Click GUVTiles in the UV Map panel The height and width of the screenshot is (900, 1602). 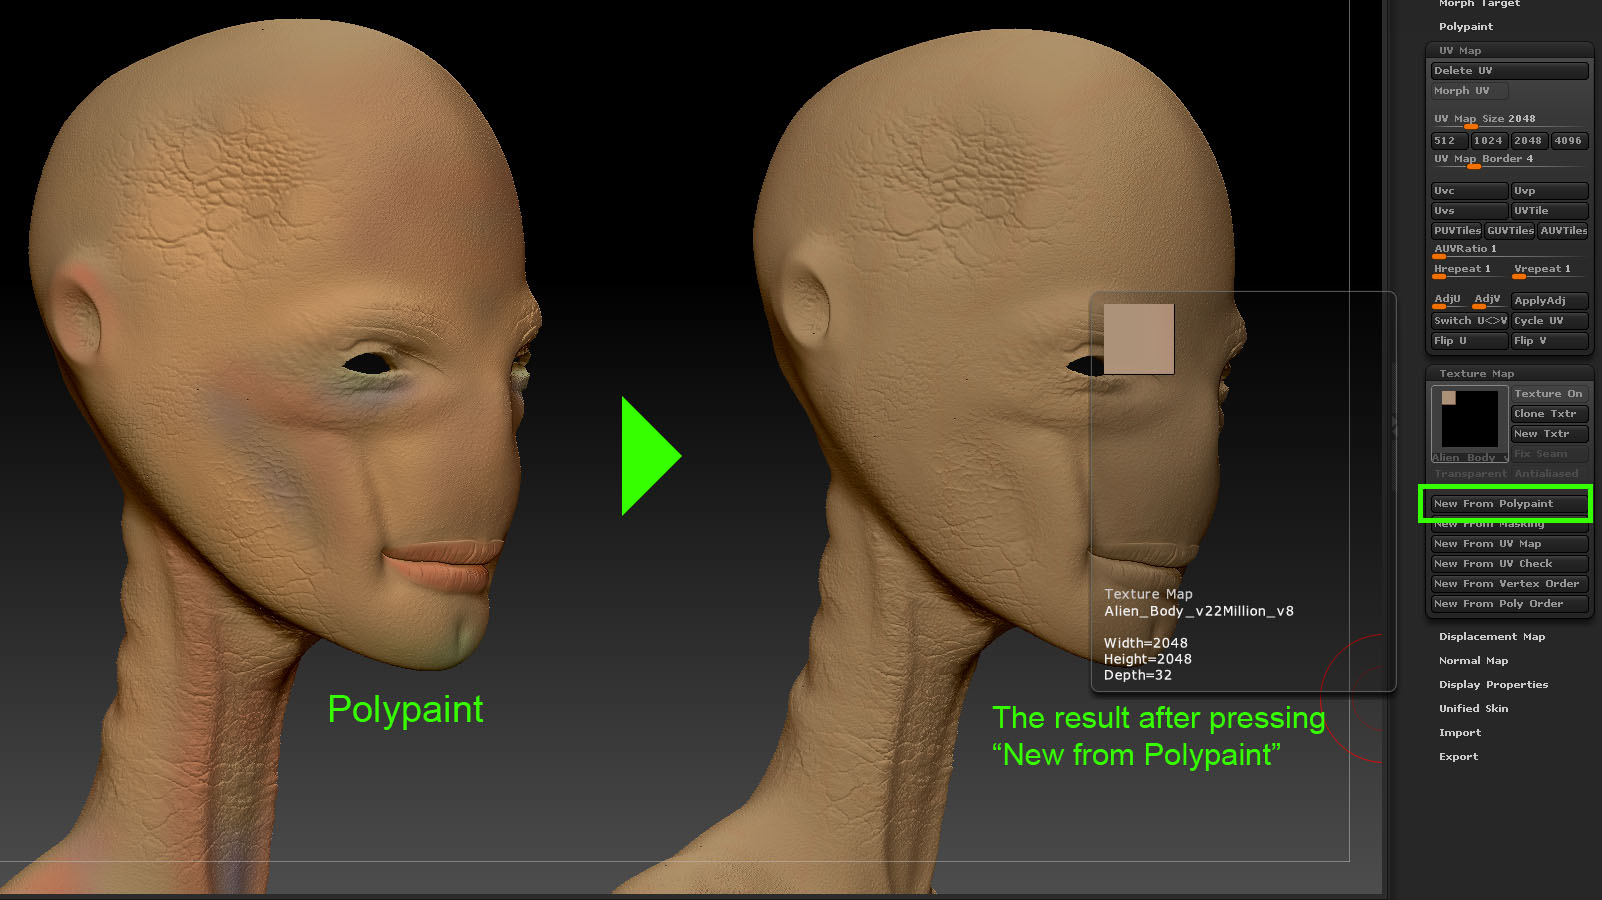pyautogui.click(x=1509, y=230)
